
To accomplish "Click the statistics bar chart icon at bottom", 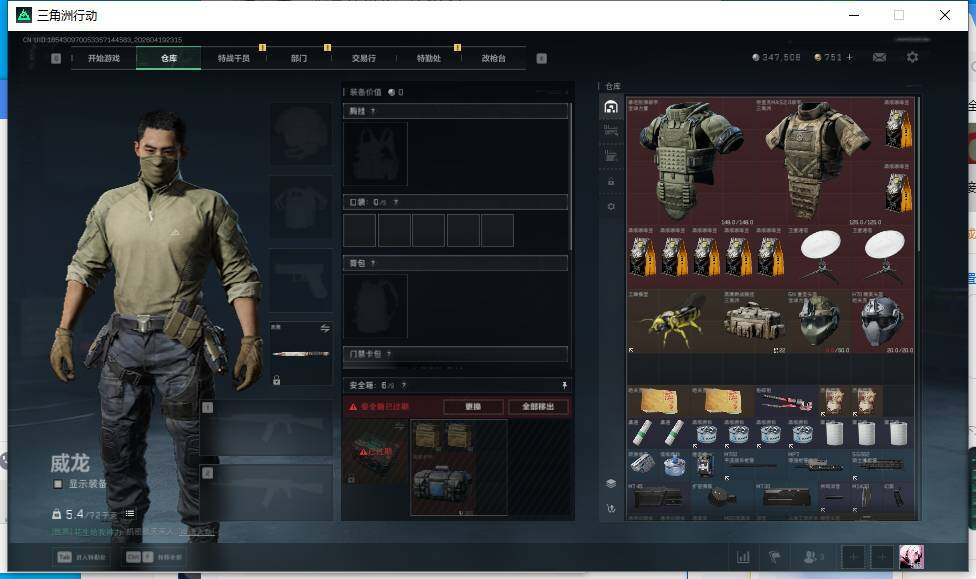I will [x=743, y=557].
